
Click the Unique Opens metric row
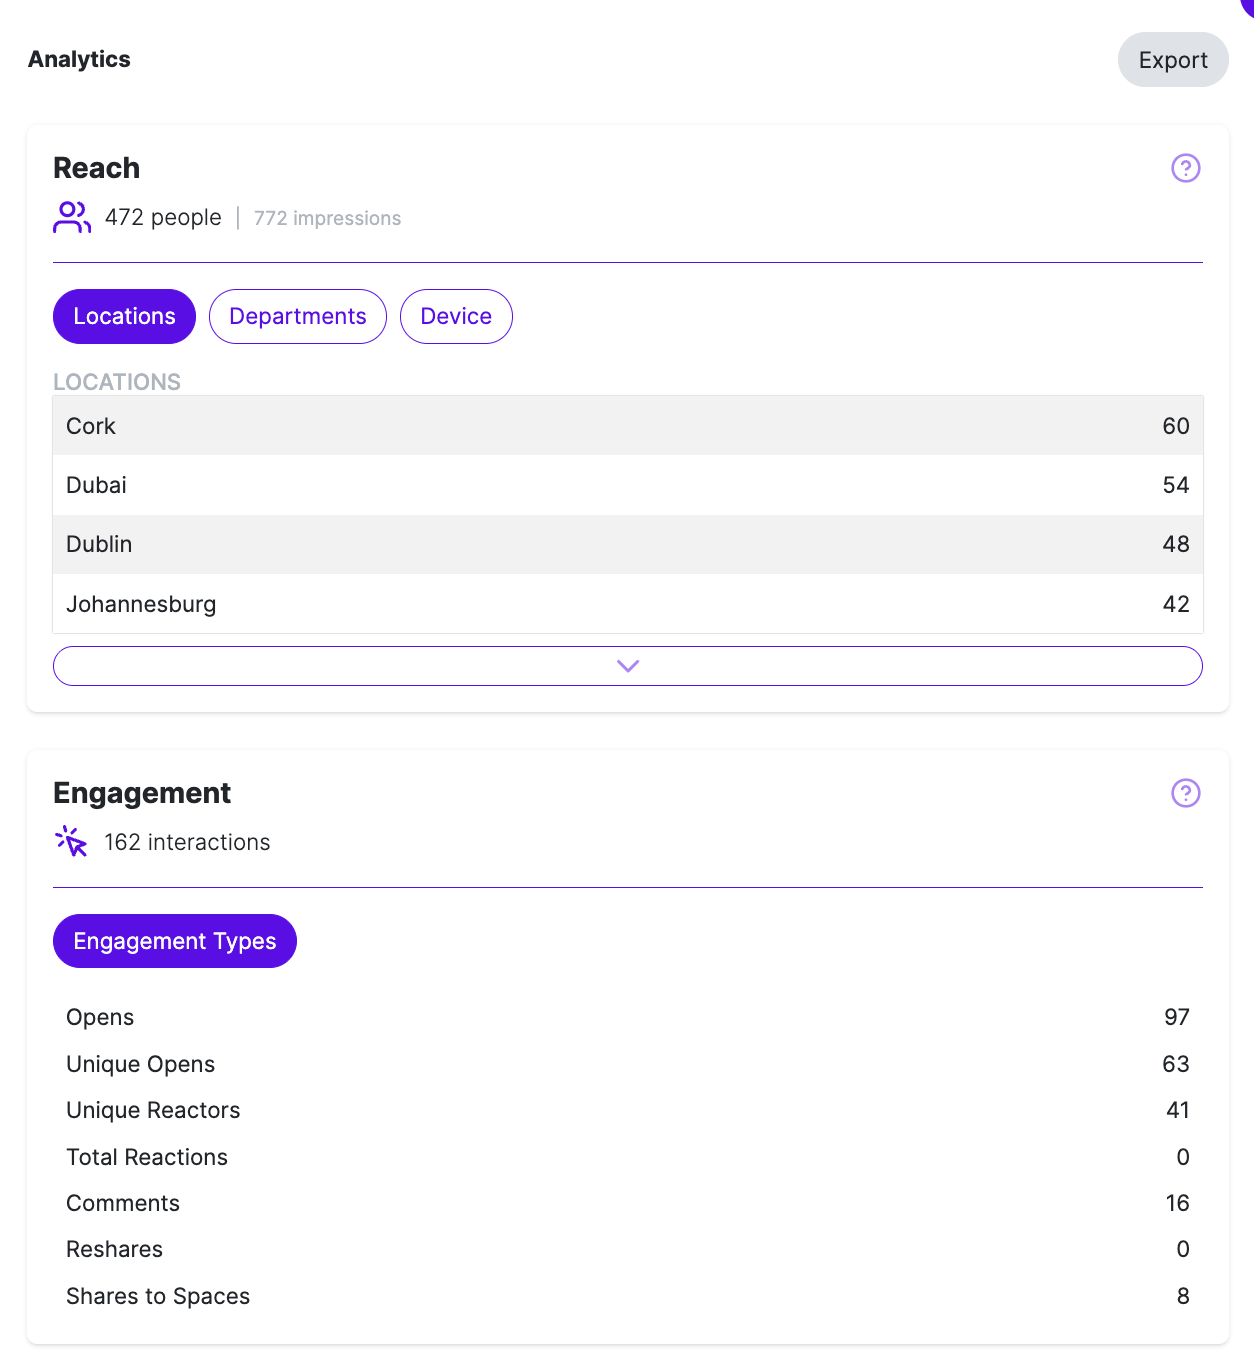(x=628, y=1064)
